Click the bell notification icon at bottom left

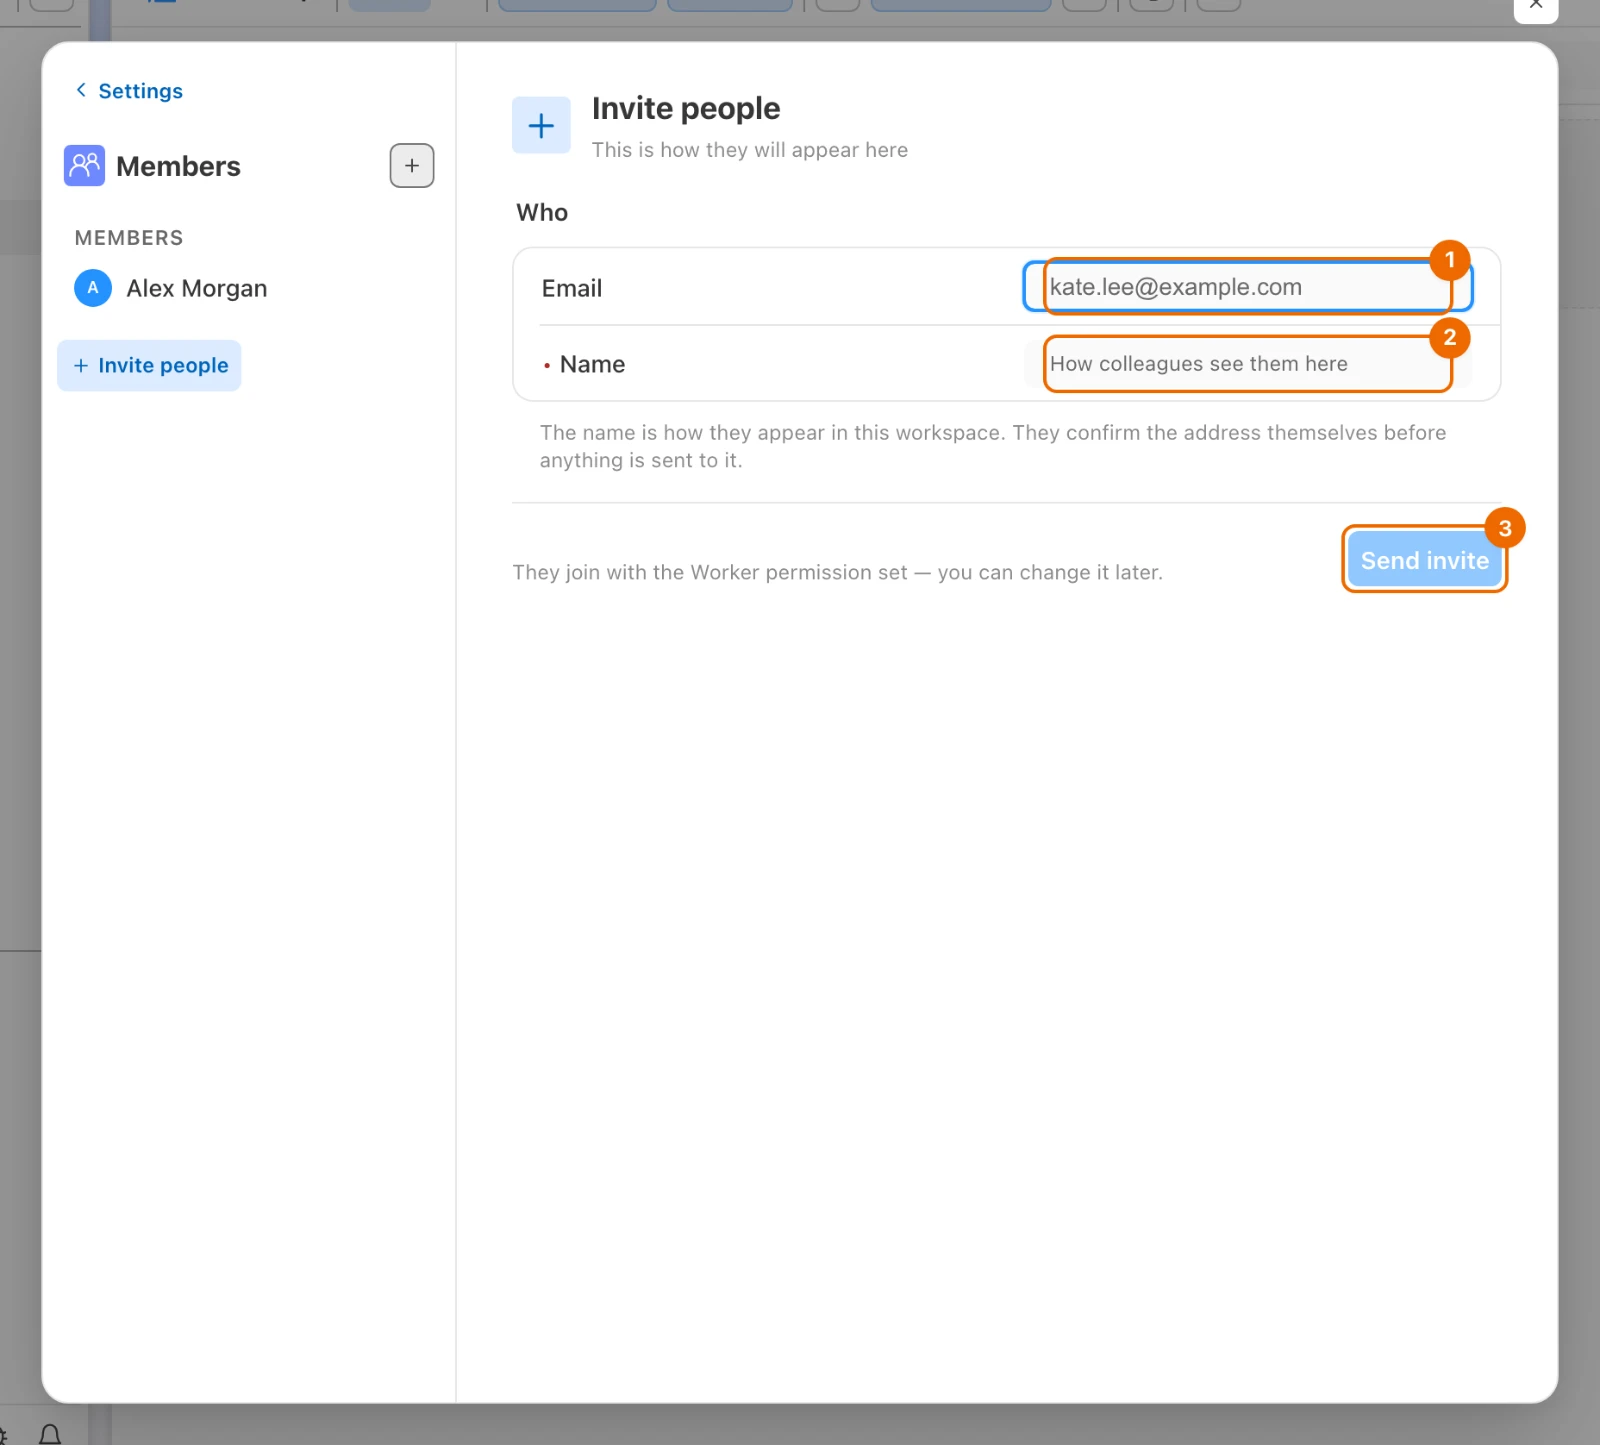50,1435
